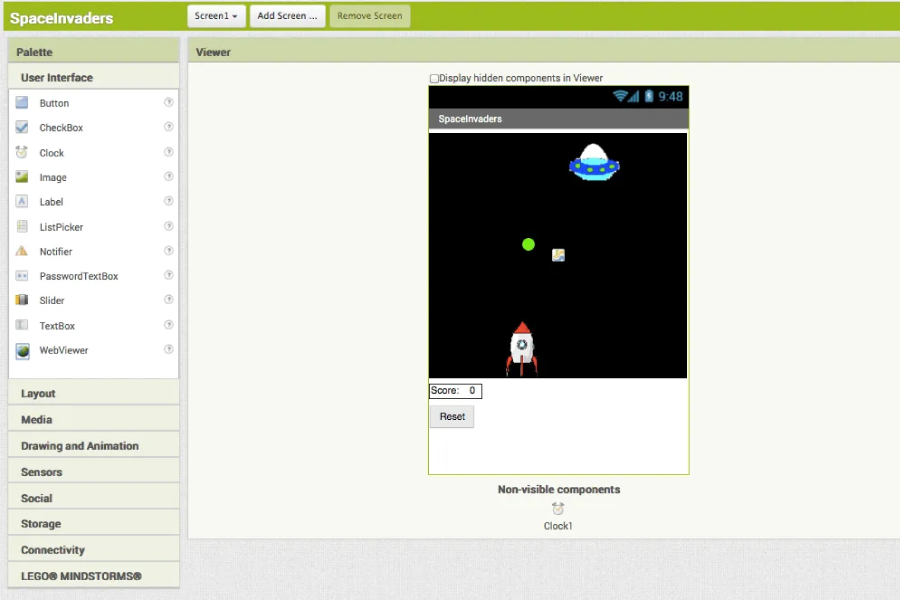Open help for the TextBox component

(169, 324)
